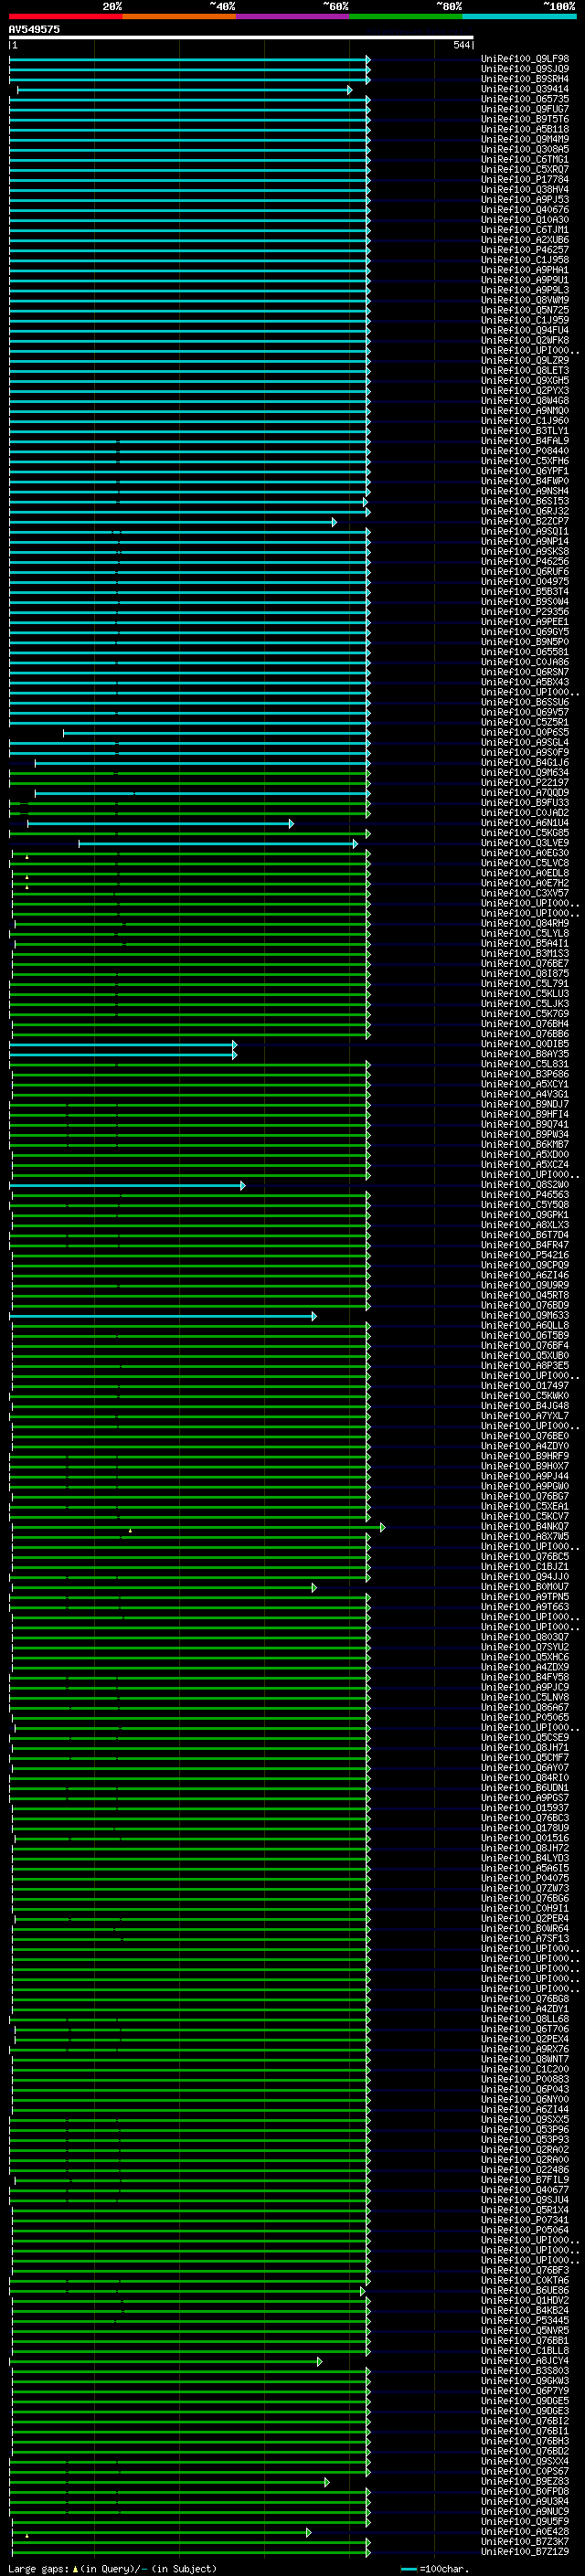Select the UniRef100_O04975 label
Screen dimensions: 585x2576
[524, 582]
